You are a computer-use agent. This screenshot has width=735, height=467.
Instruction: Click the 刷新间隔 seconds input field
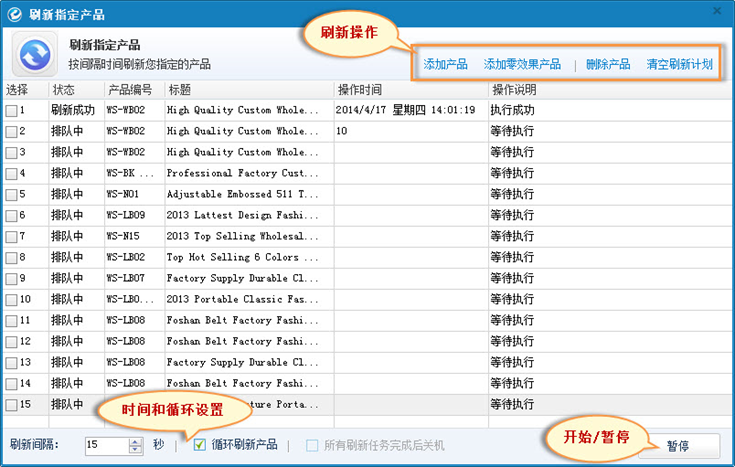(x=106, y=445)
